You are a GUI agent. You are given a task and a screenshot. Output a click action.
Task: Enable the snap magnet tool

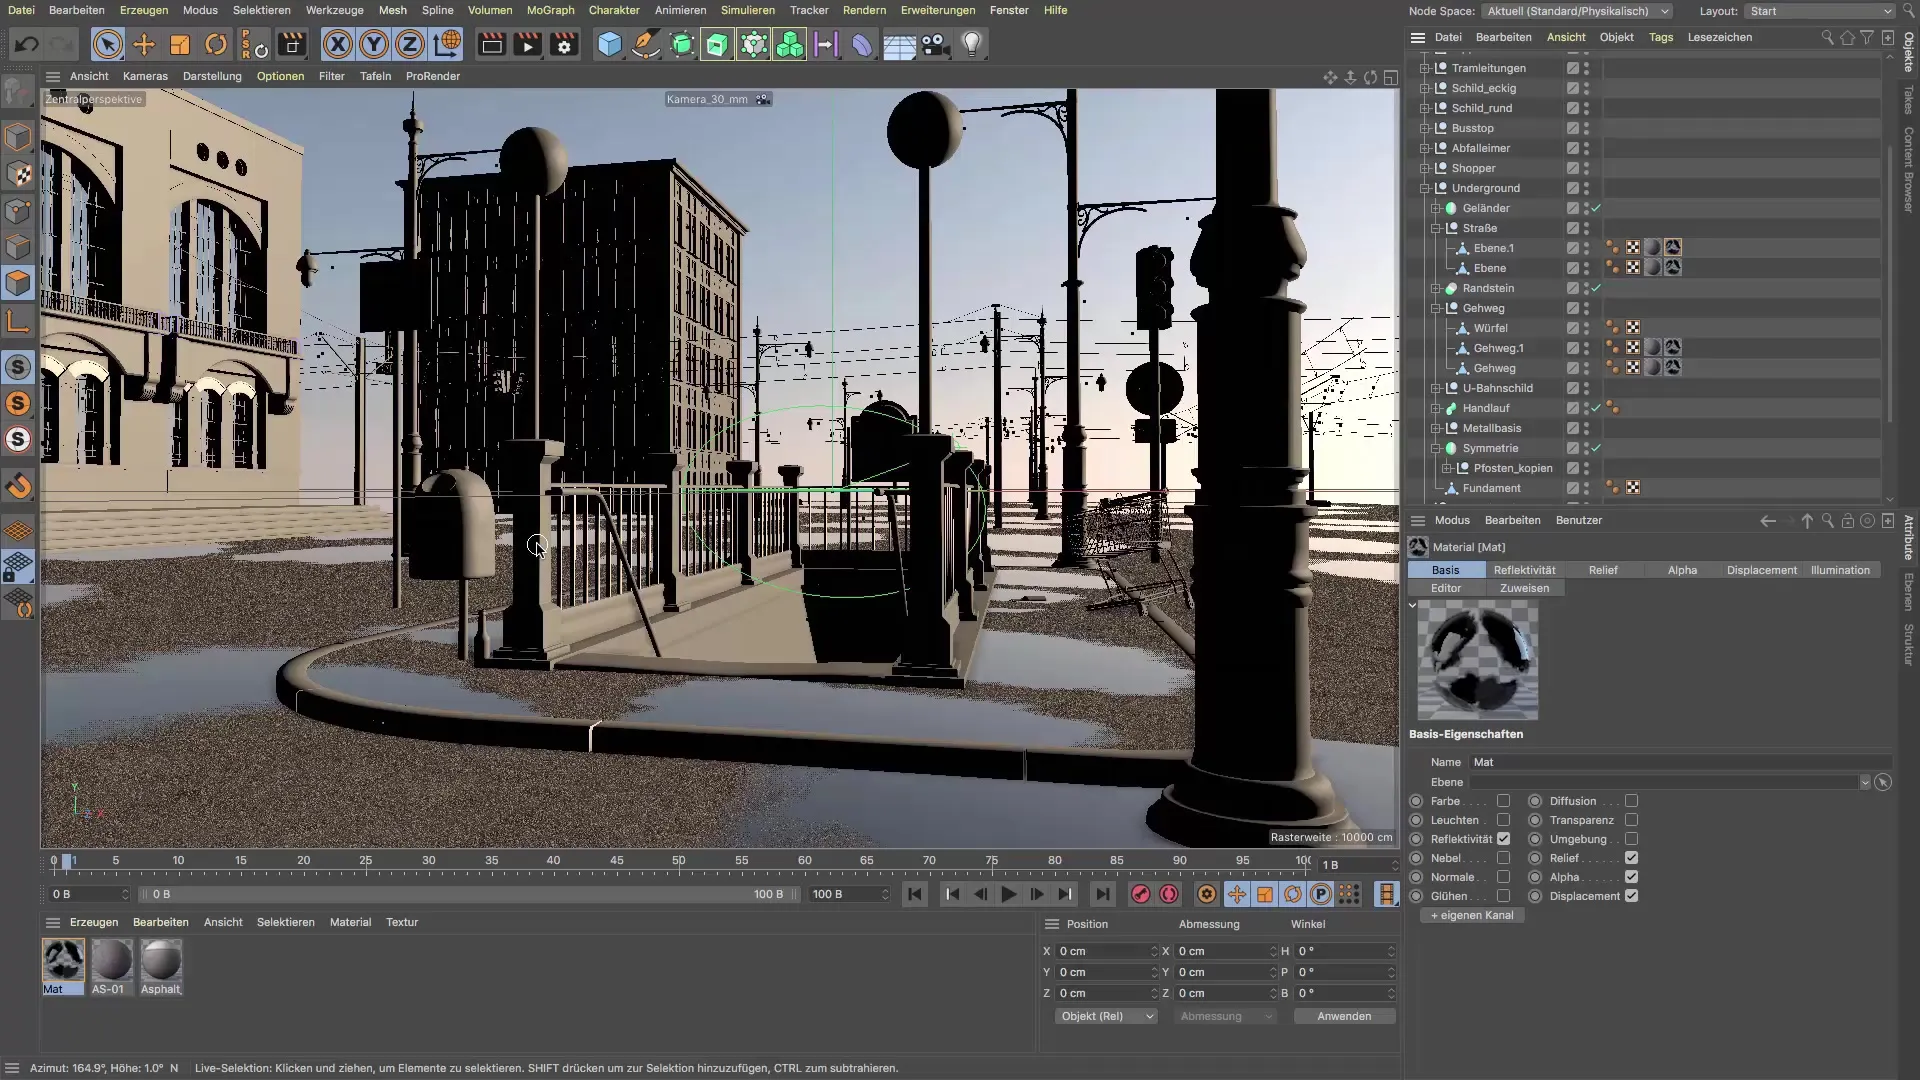click(19, 487)
